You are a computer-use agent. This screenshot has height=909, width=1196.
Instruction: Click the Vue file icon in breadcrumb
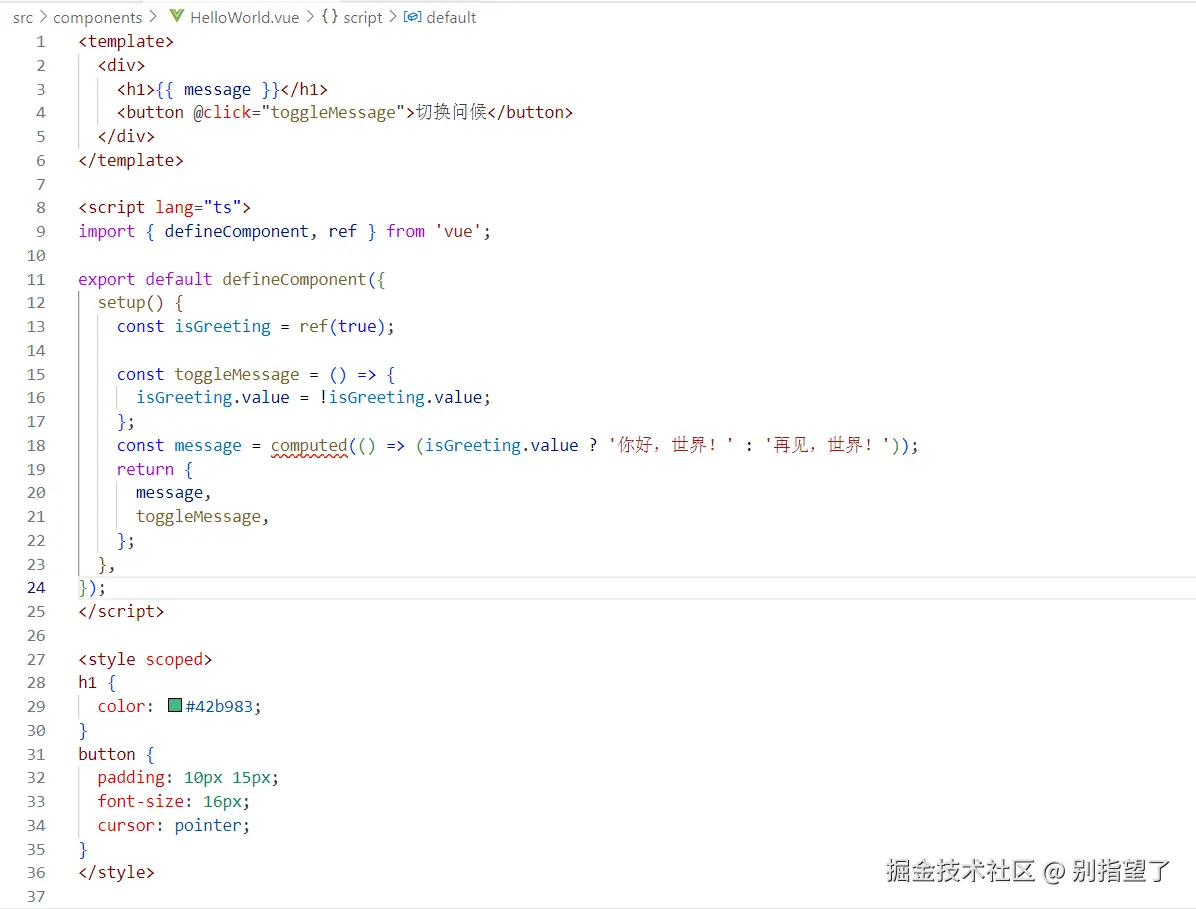coord(177,16)
